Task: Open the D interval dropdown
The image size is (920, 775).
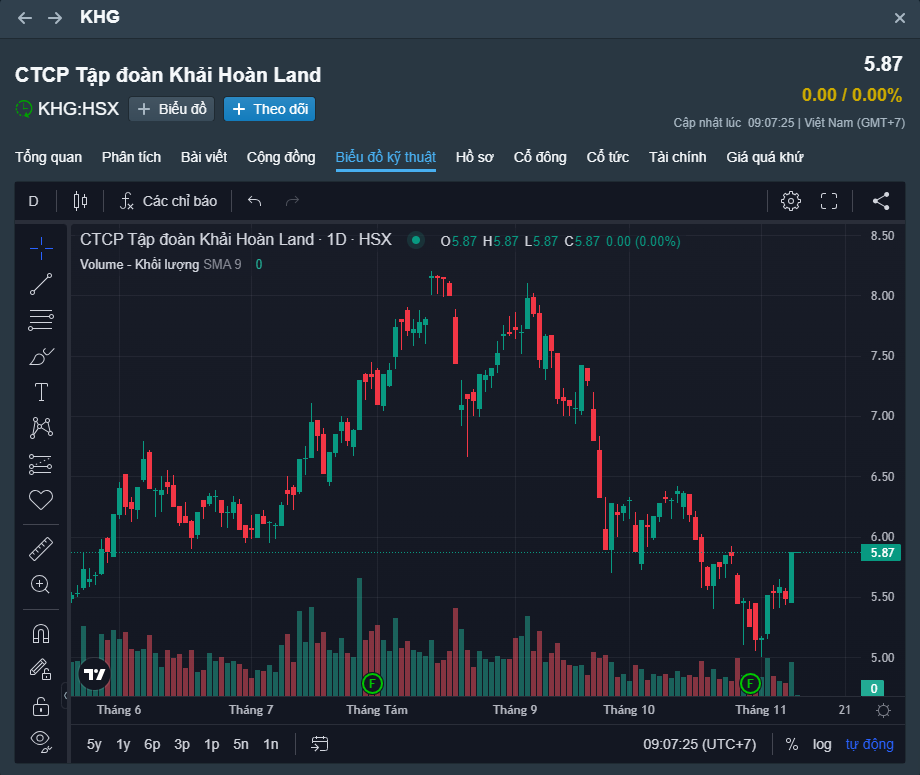Action: [x=33, y=201]
